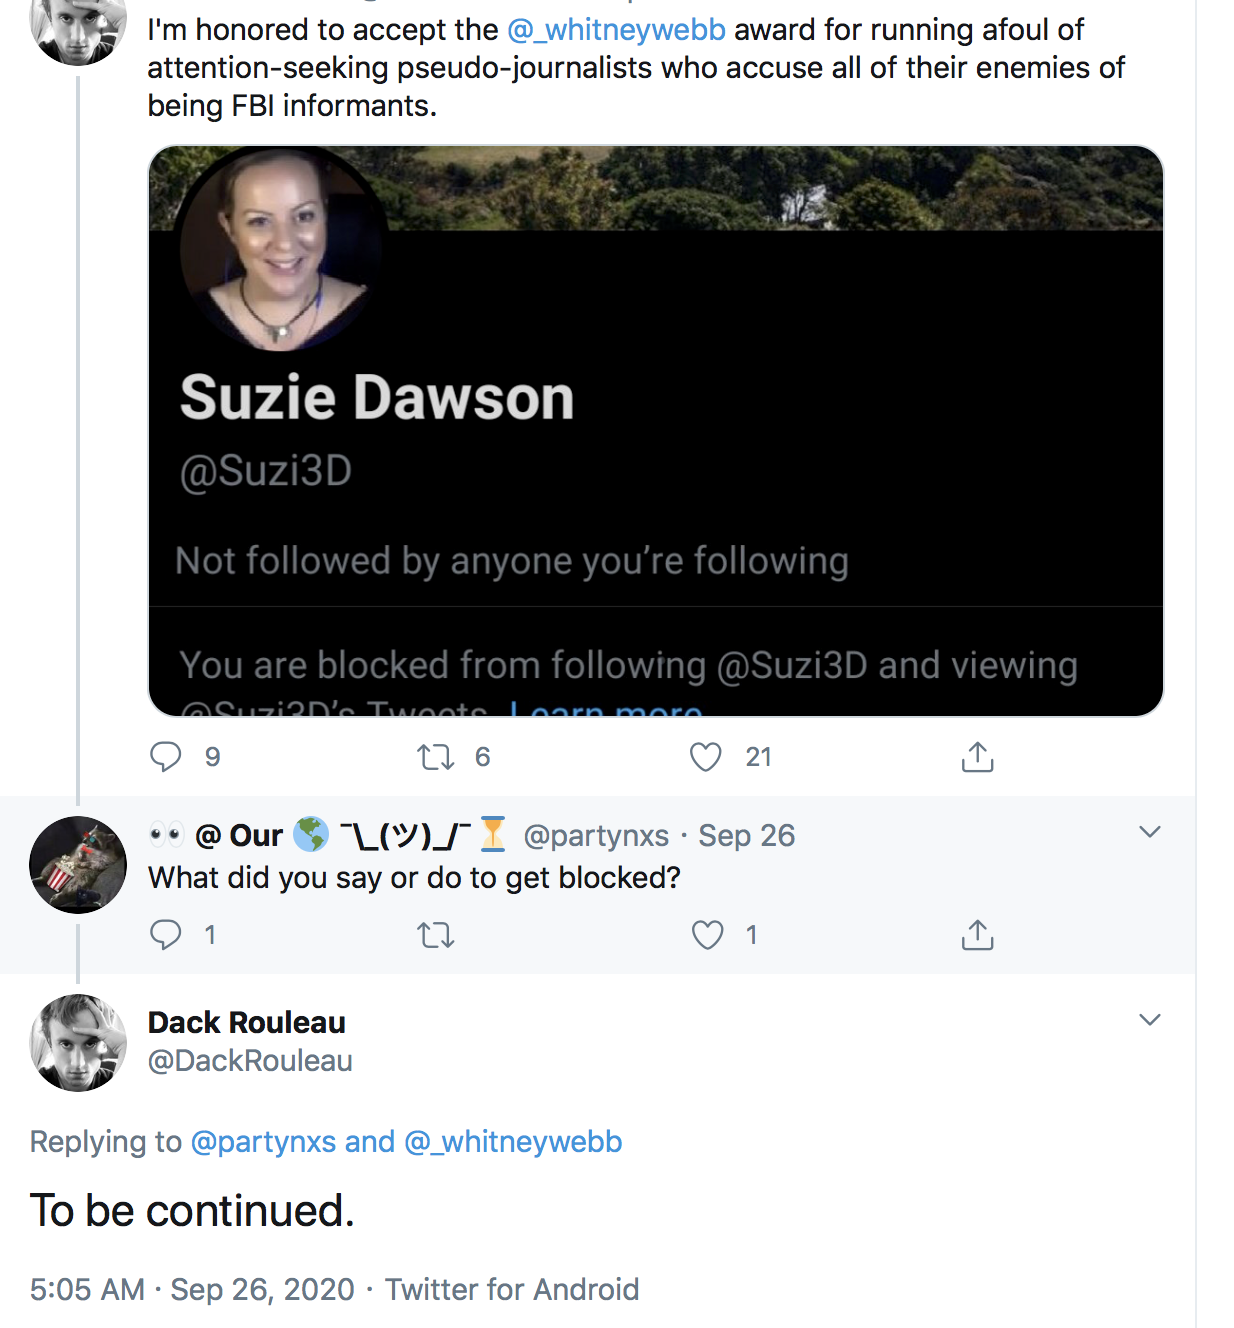This screenshot has width=1234, height=1328.
Task: Open the Dack Rouleau display name
Action: point(247,1022)
